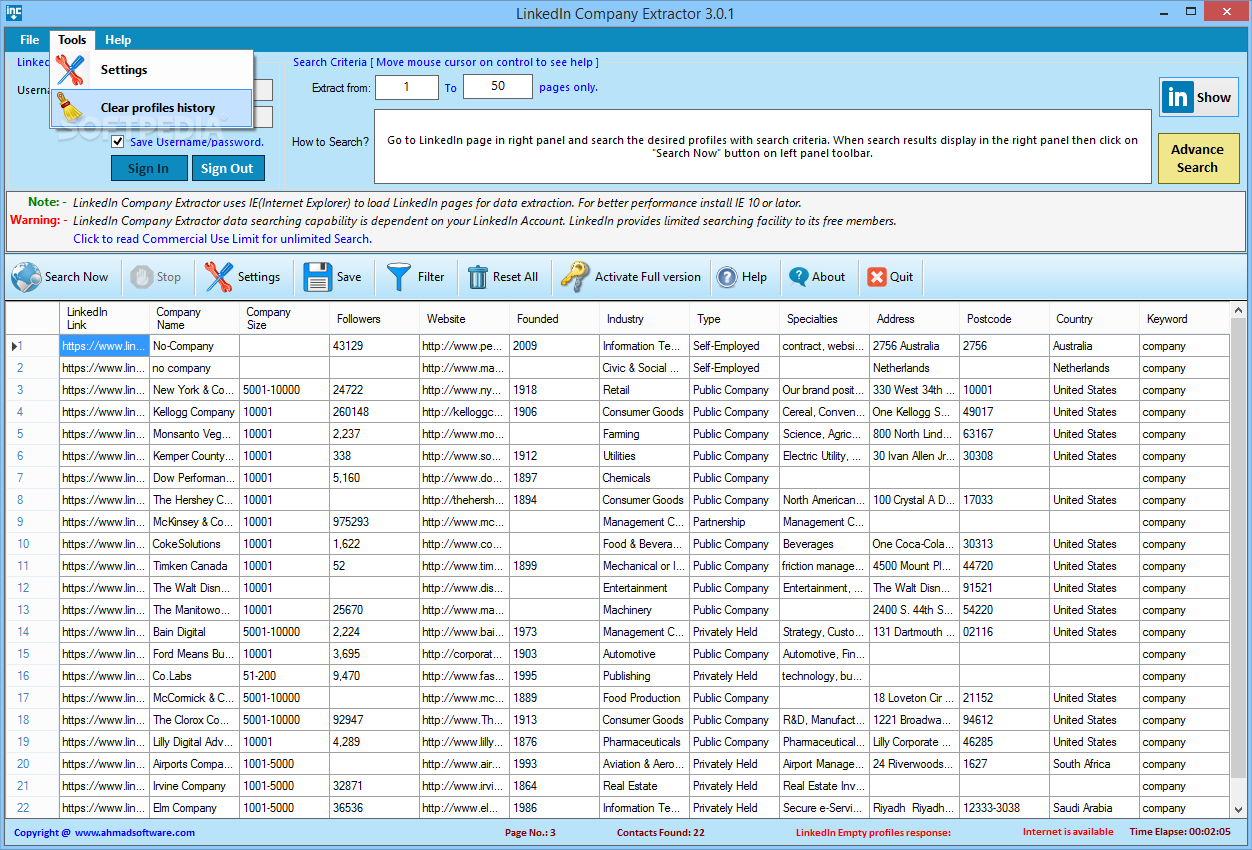Click the Pharmaceuticals industry cell
Image resolution: width=1252 pixels, height=850 pixels.
click(644, 742)
